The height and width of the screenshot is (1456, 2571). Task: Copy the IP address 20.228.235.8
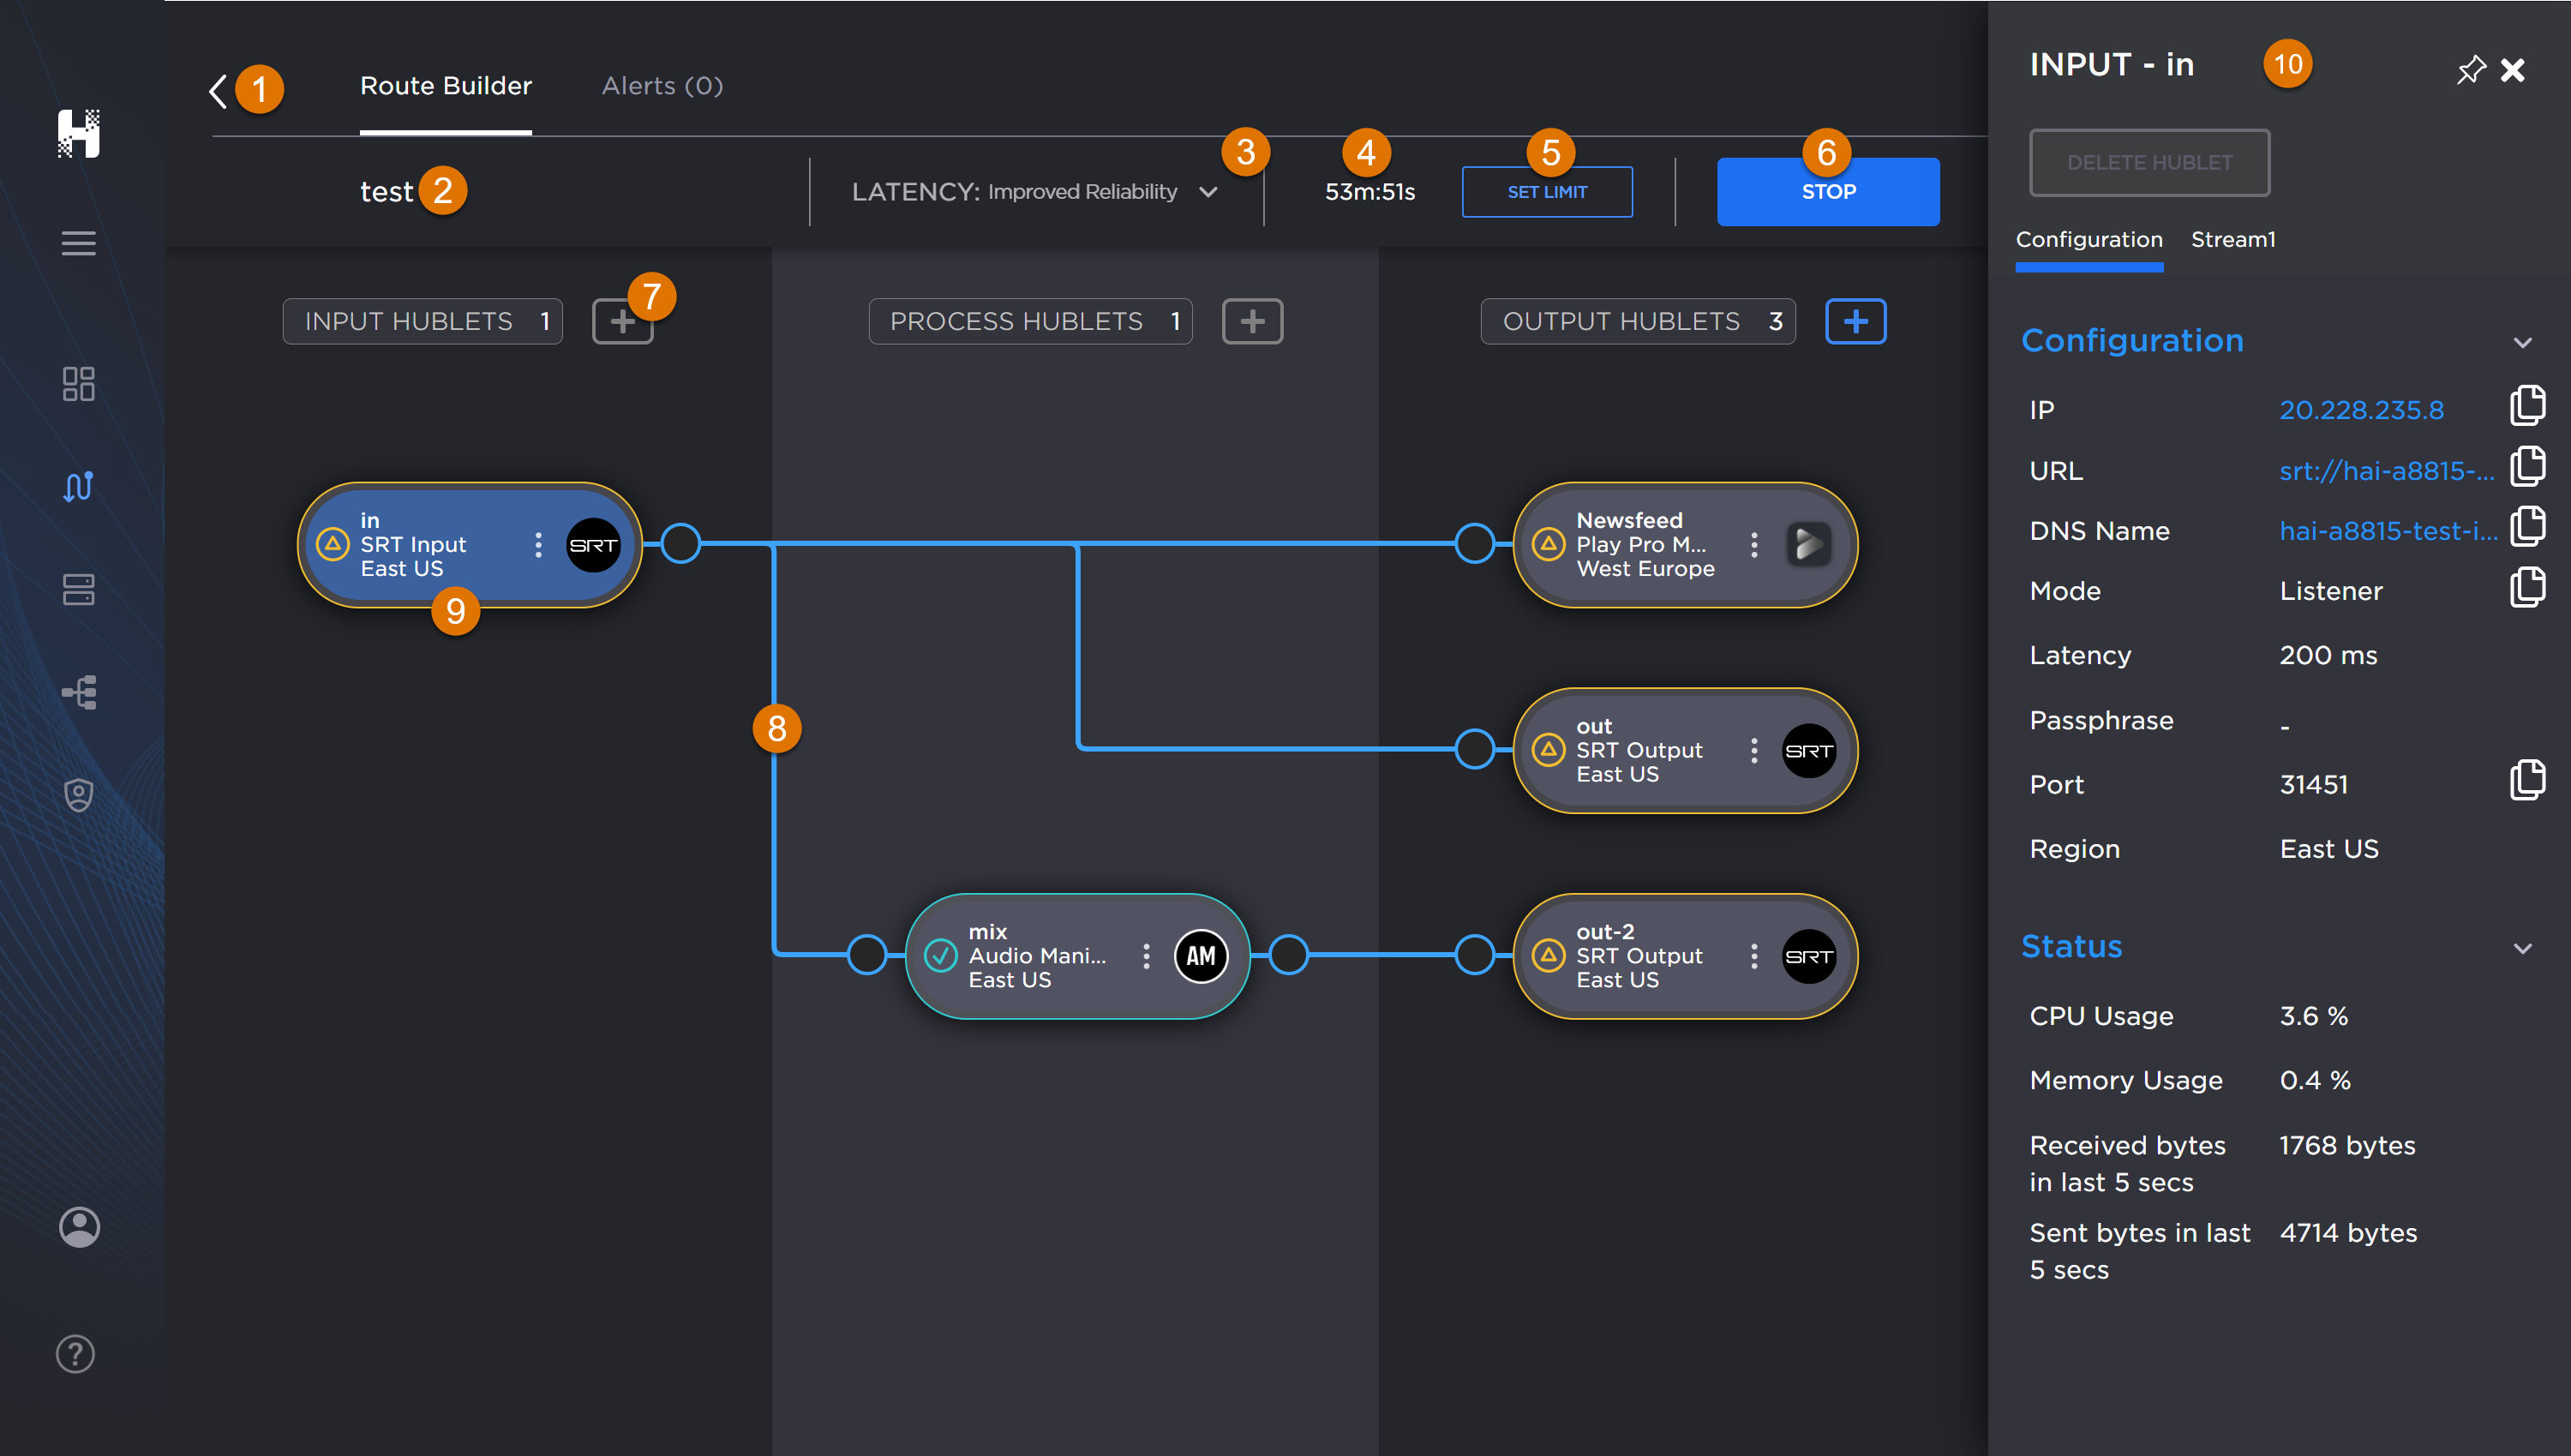pyautogui.click(x=2529, y=405)
